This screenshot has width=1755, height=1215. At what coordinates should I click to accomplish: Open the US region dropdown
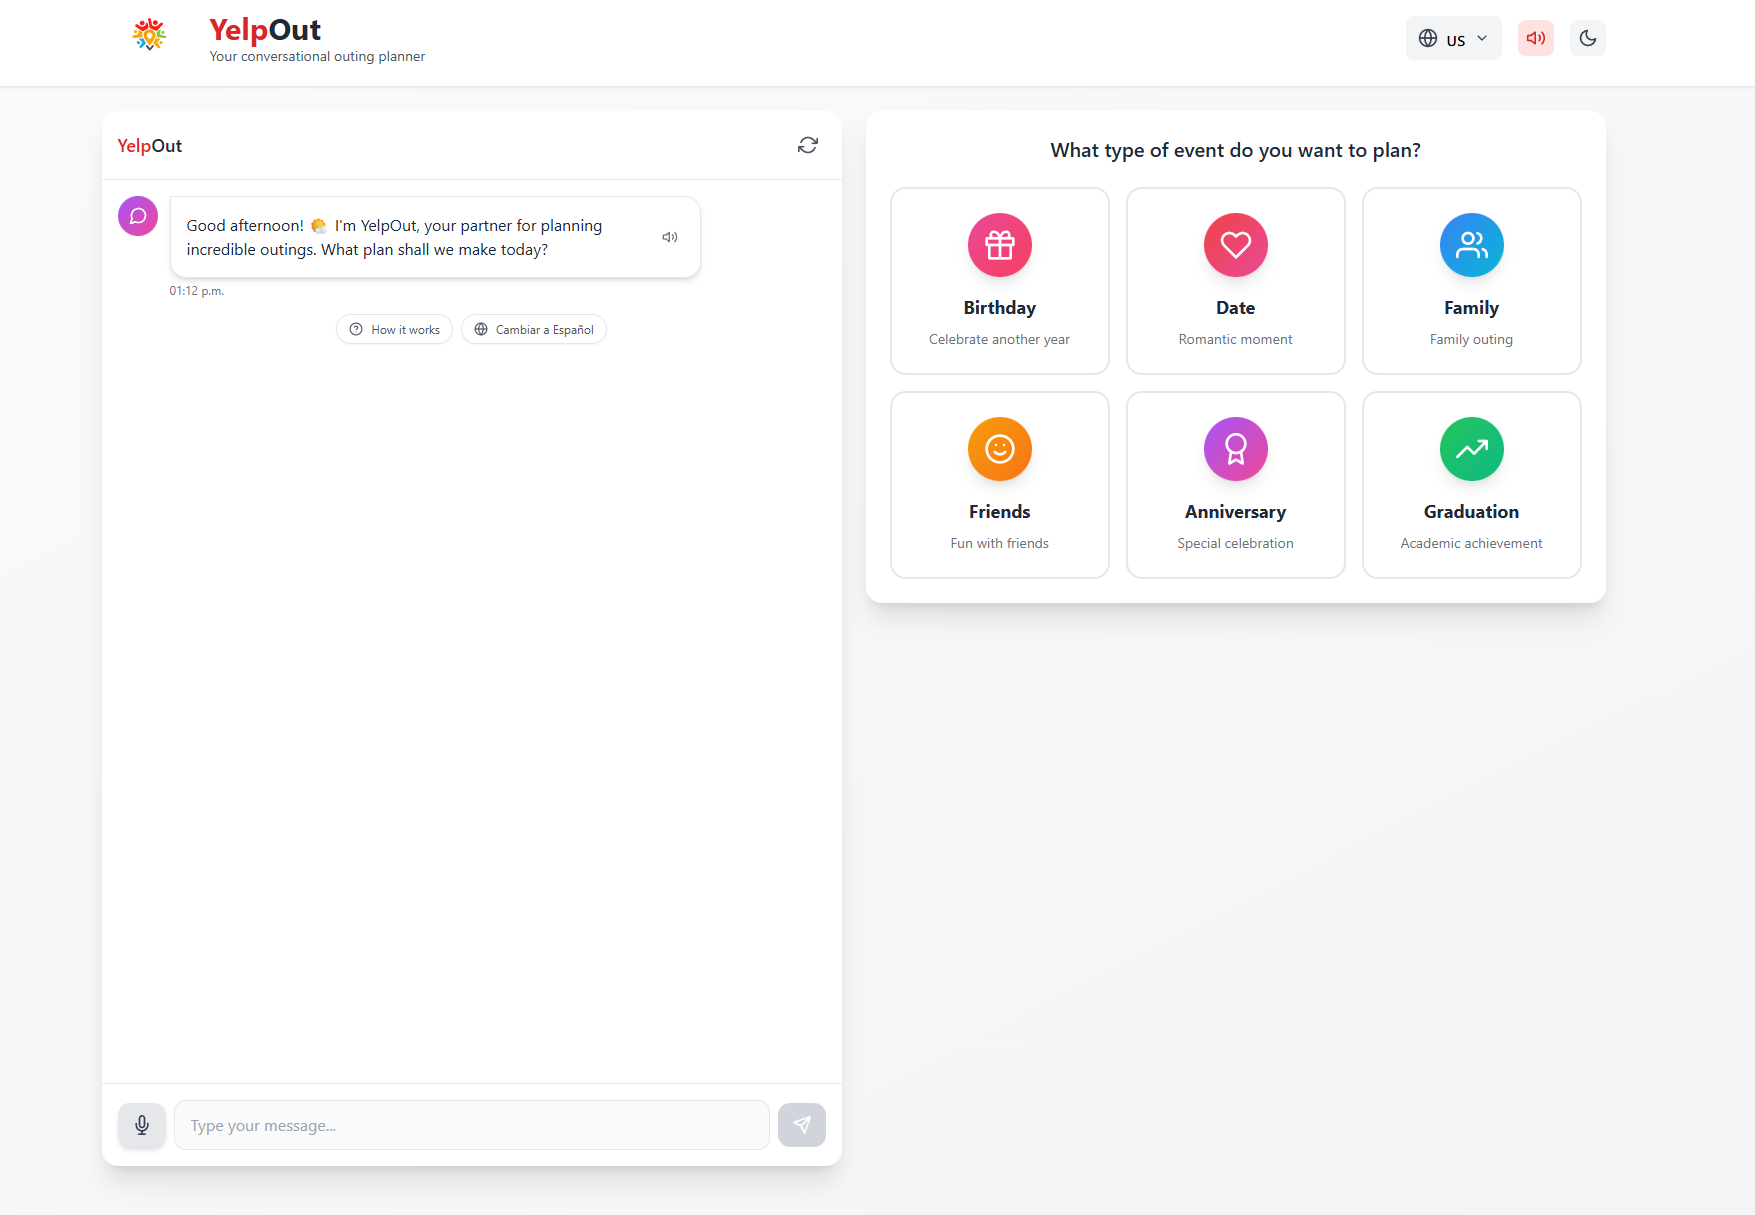click(1454, 38)
